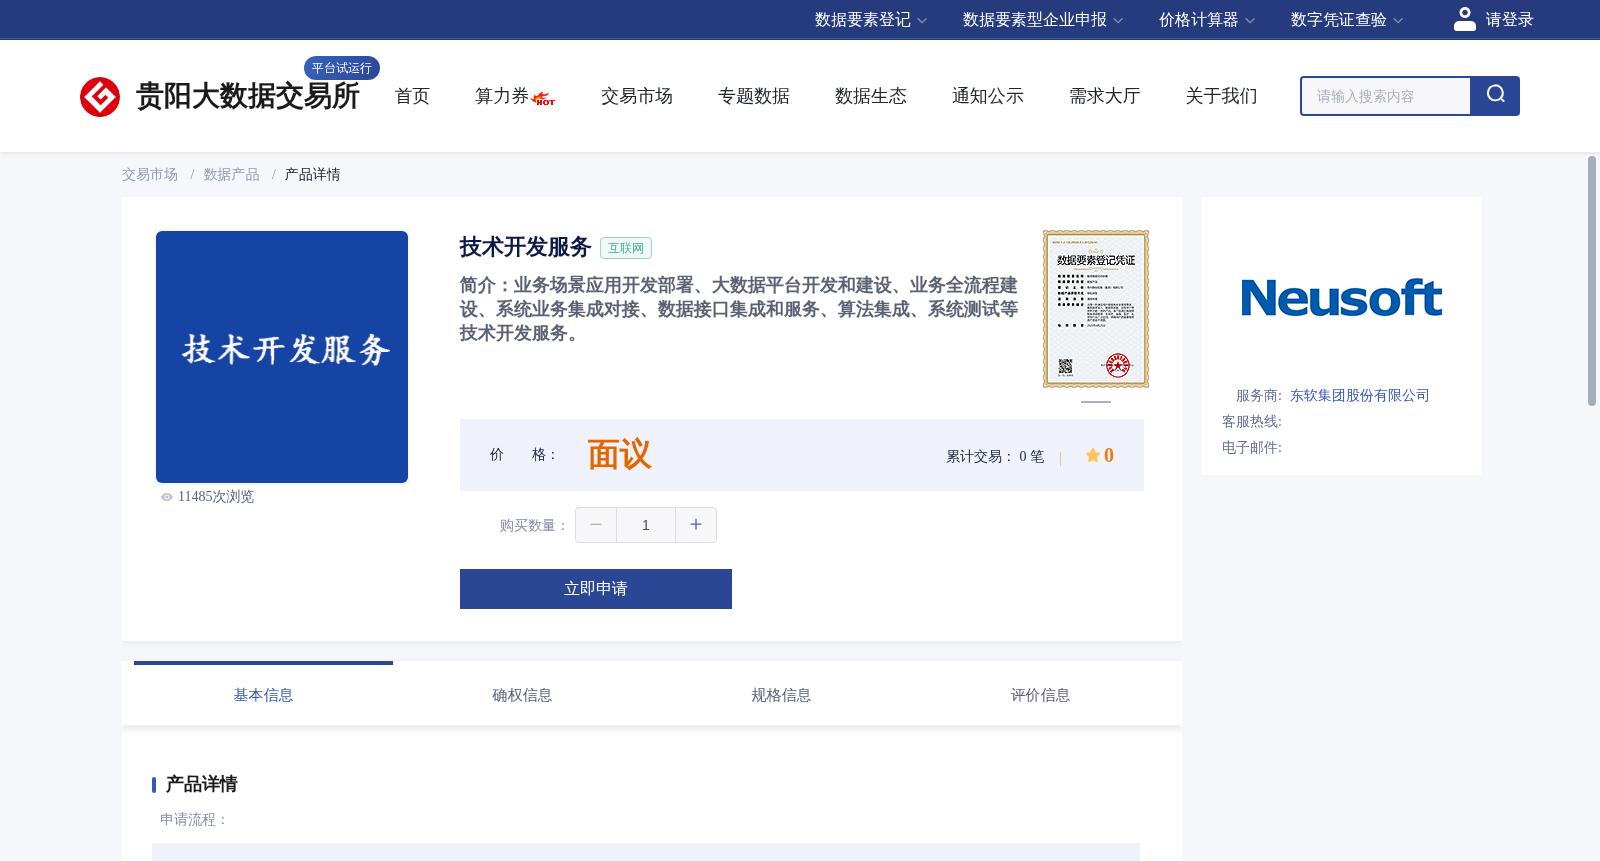Open the 数字凭证查验 dropdown
This screenshot has height=861, width=1600.
(x=1347, y=20)
